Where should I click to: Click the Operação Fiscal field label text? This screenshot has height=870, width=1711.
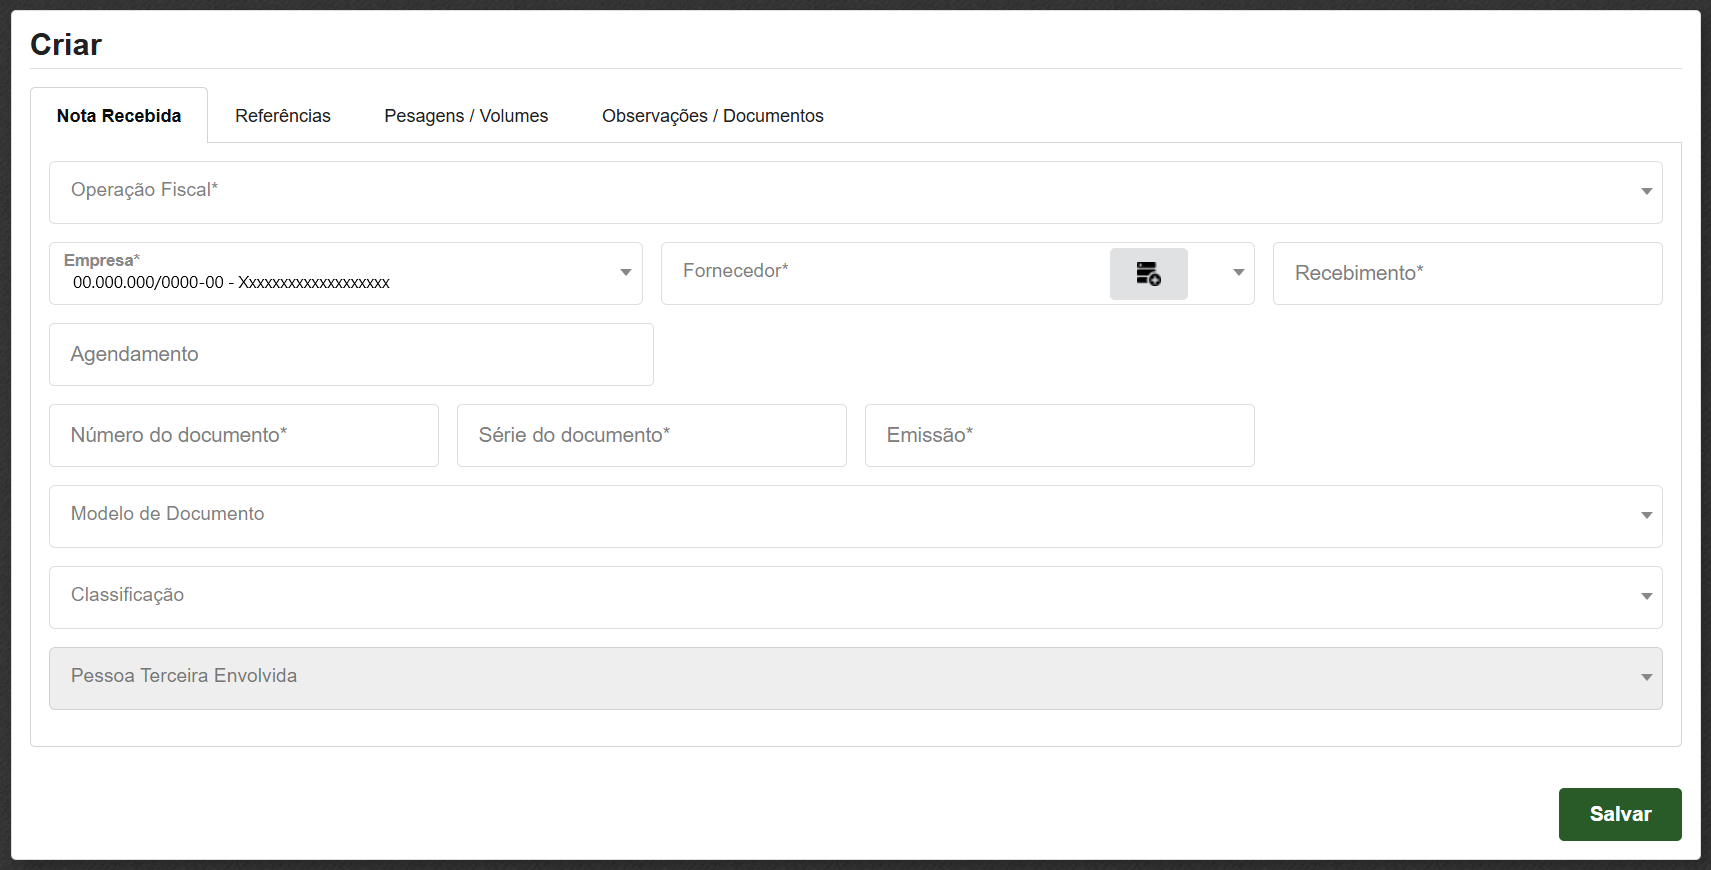pos(144,190)
